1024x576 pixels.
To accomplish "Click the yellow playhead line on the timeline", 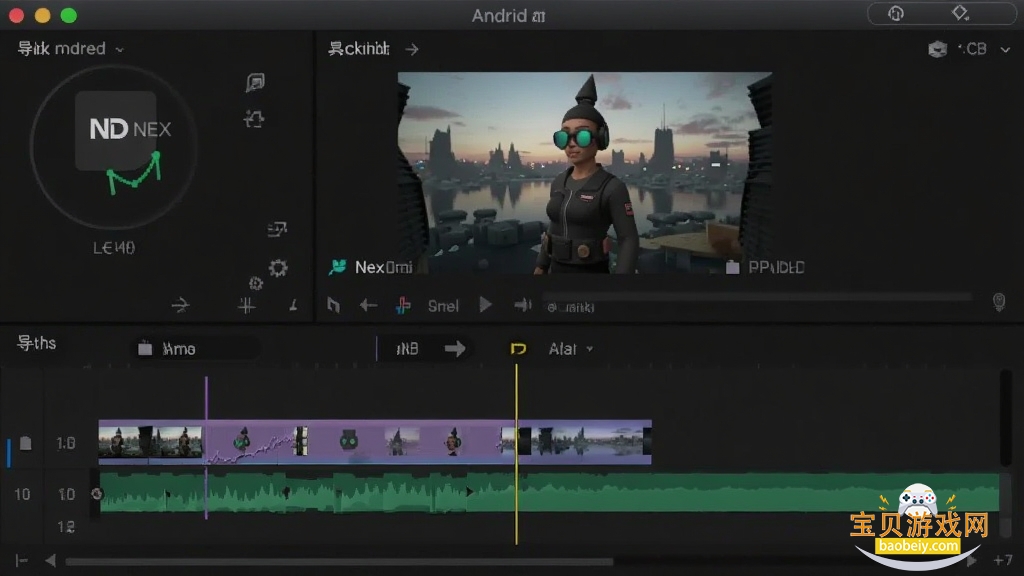I will click(516, 454).
